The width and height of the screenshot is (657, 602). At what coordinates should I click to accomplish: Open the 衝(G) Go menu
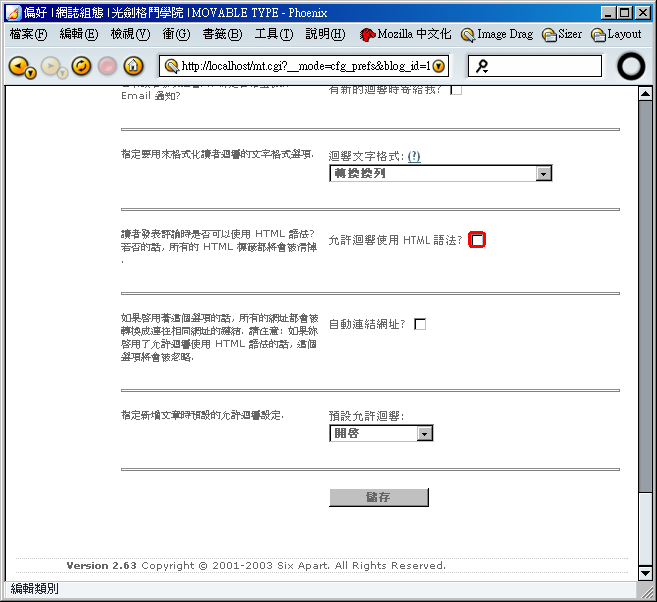click(x=176, y=34)
